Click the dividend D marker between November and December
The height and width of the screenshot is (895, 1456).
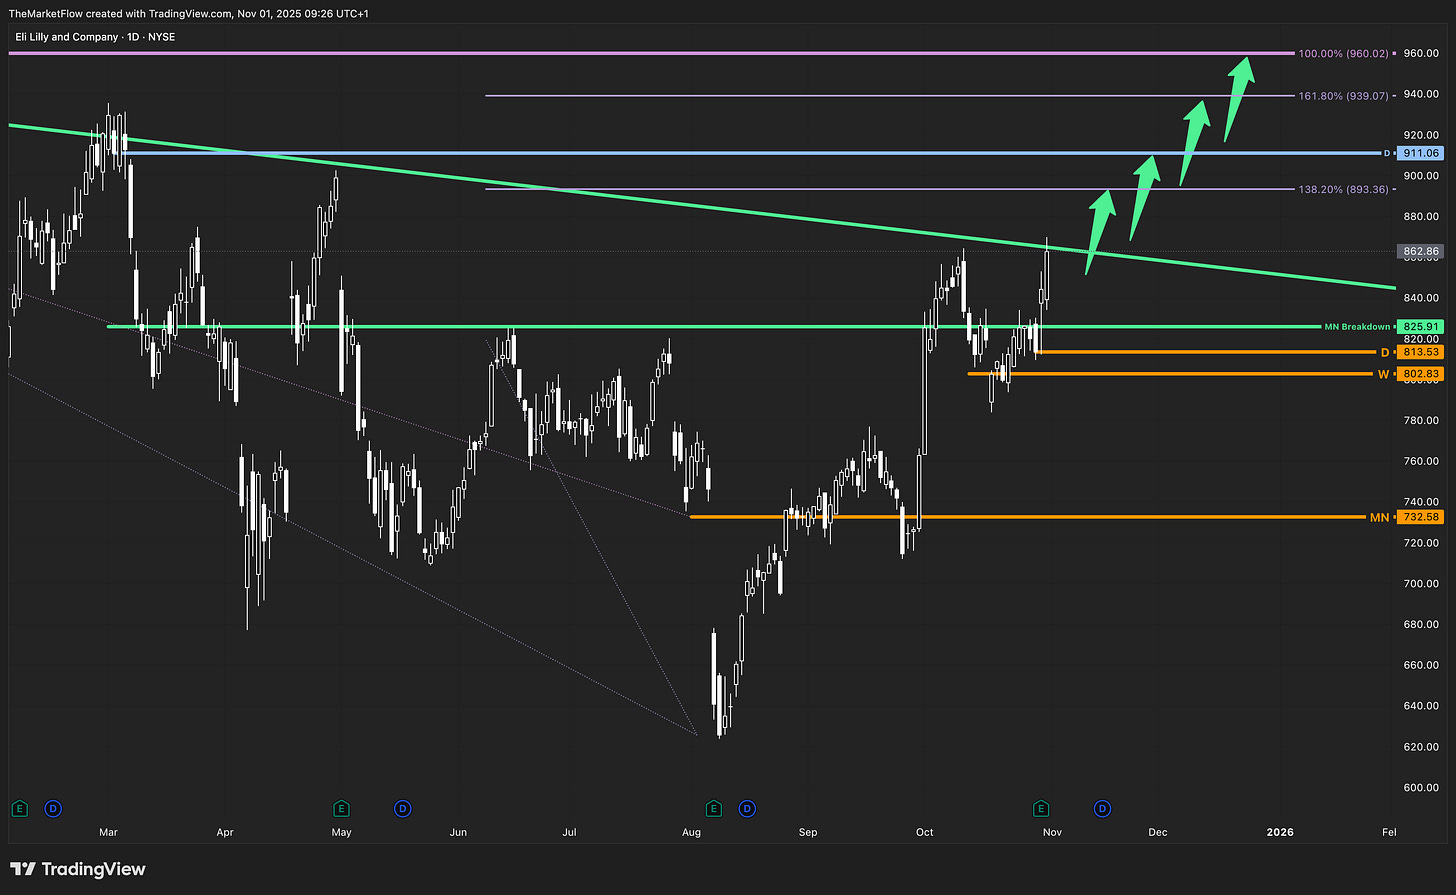click(1102, 808)
